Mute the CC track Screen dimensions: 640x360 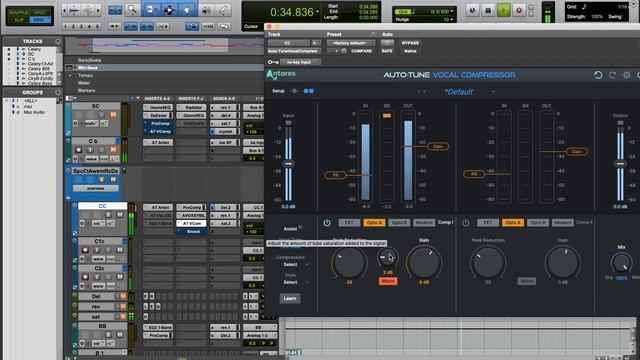coord(120,214)
